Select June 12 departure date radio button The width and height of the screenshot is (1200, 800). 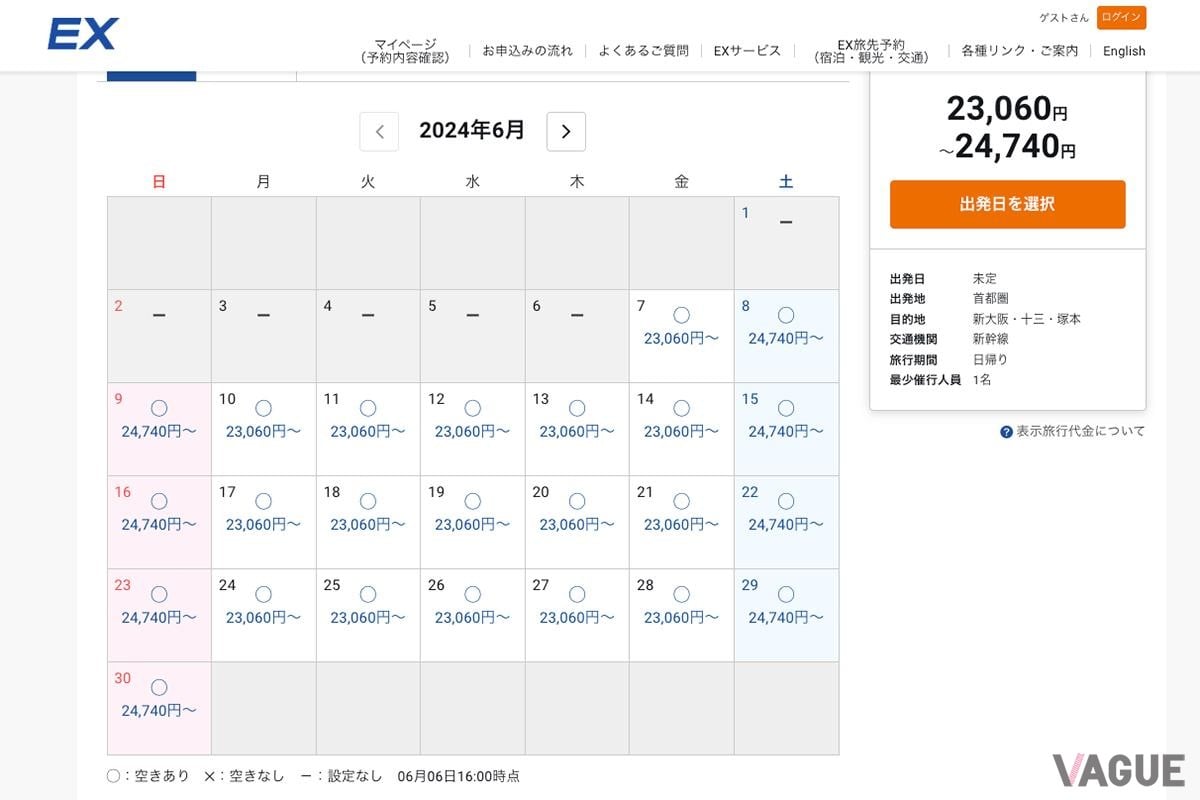[x=472, y=408]
